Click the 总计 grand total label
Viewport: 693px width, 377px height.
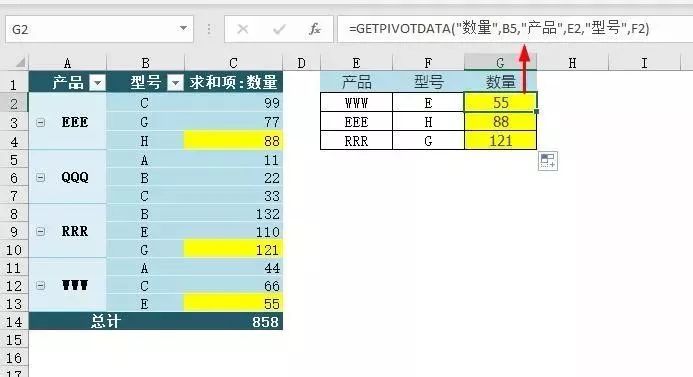106,321
